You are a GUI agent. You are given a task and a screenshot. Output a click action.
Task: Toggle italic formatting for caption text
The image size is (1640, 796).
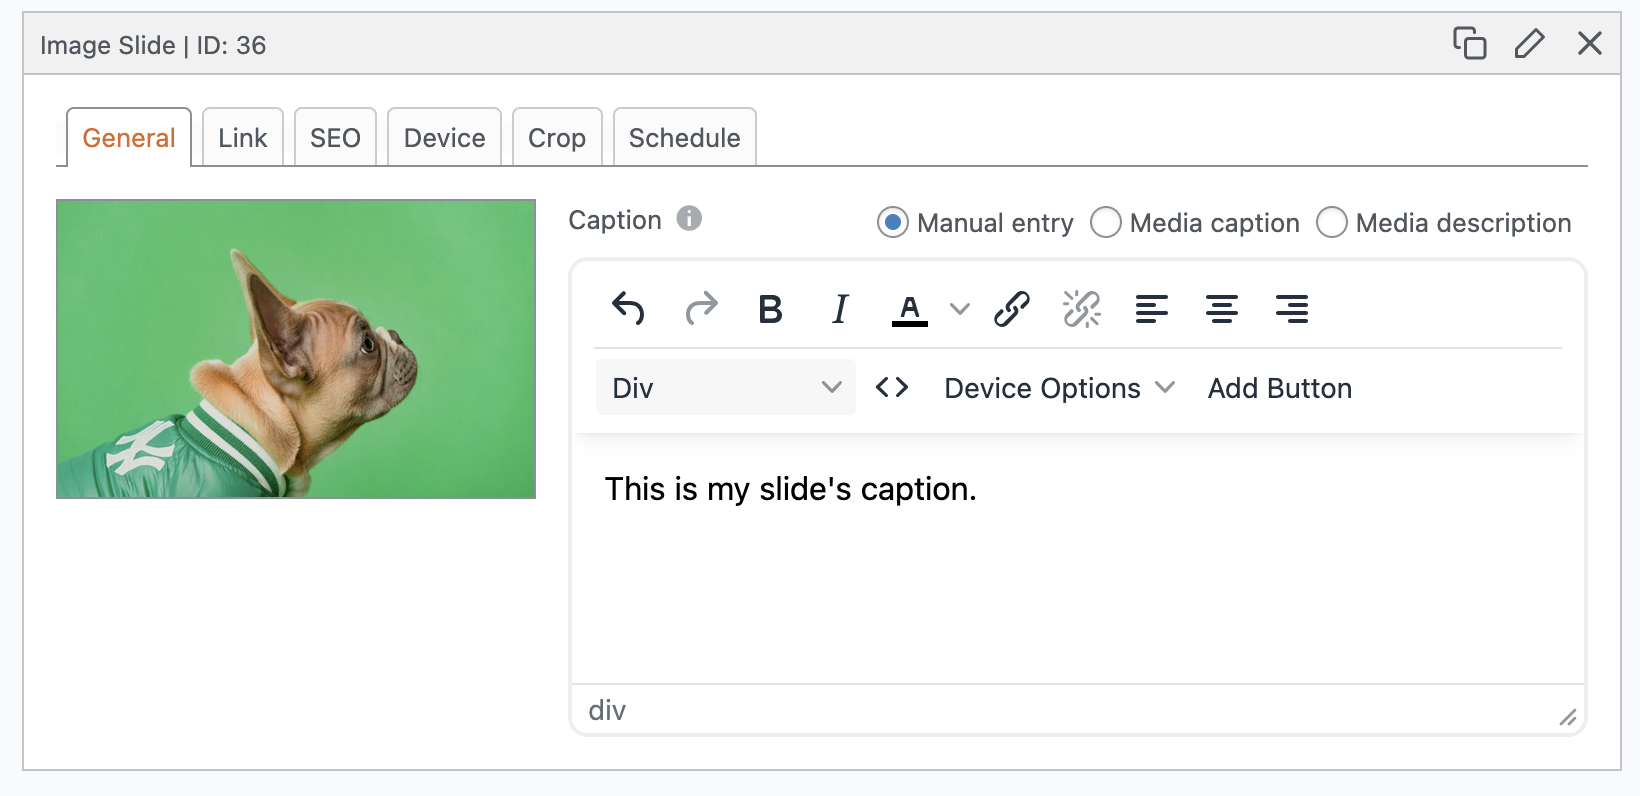pos(840,309)
